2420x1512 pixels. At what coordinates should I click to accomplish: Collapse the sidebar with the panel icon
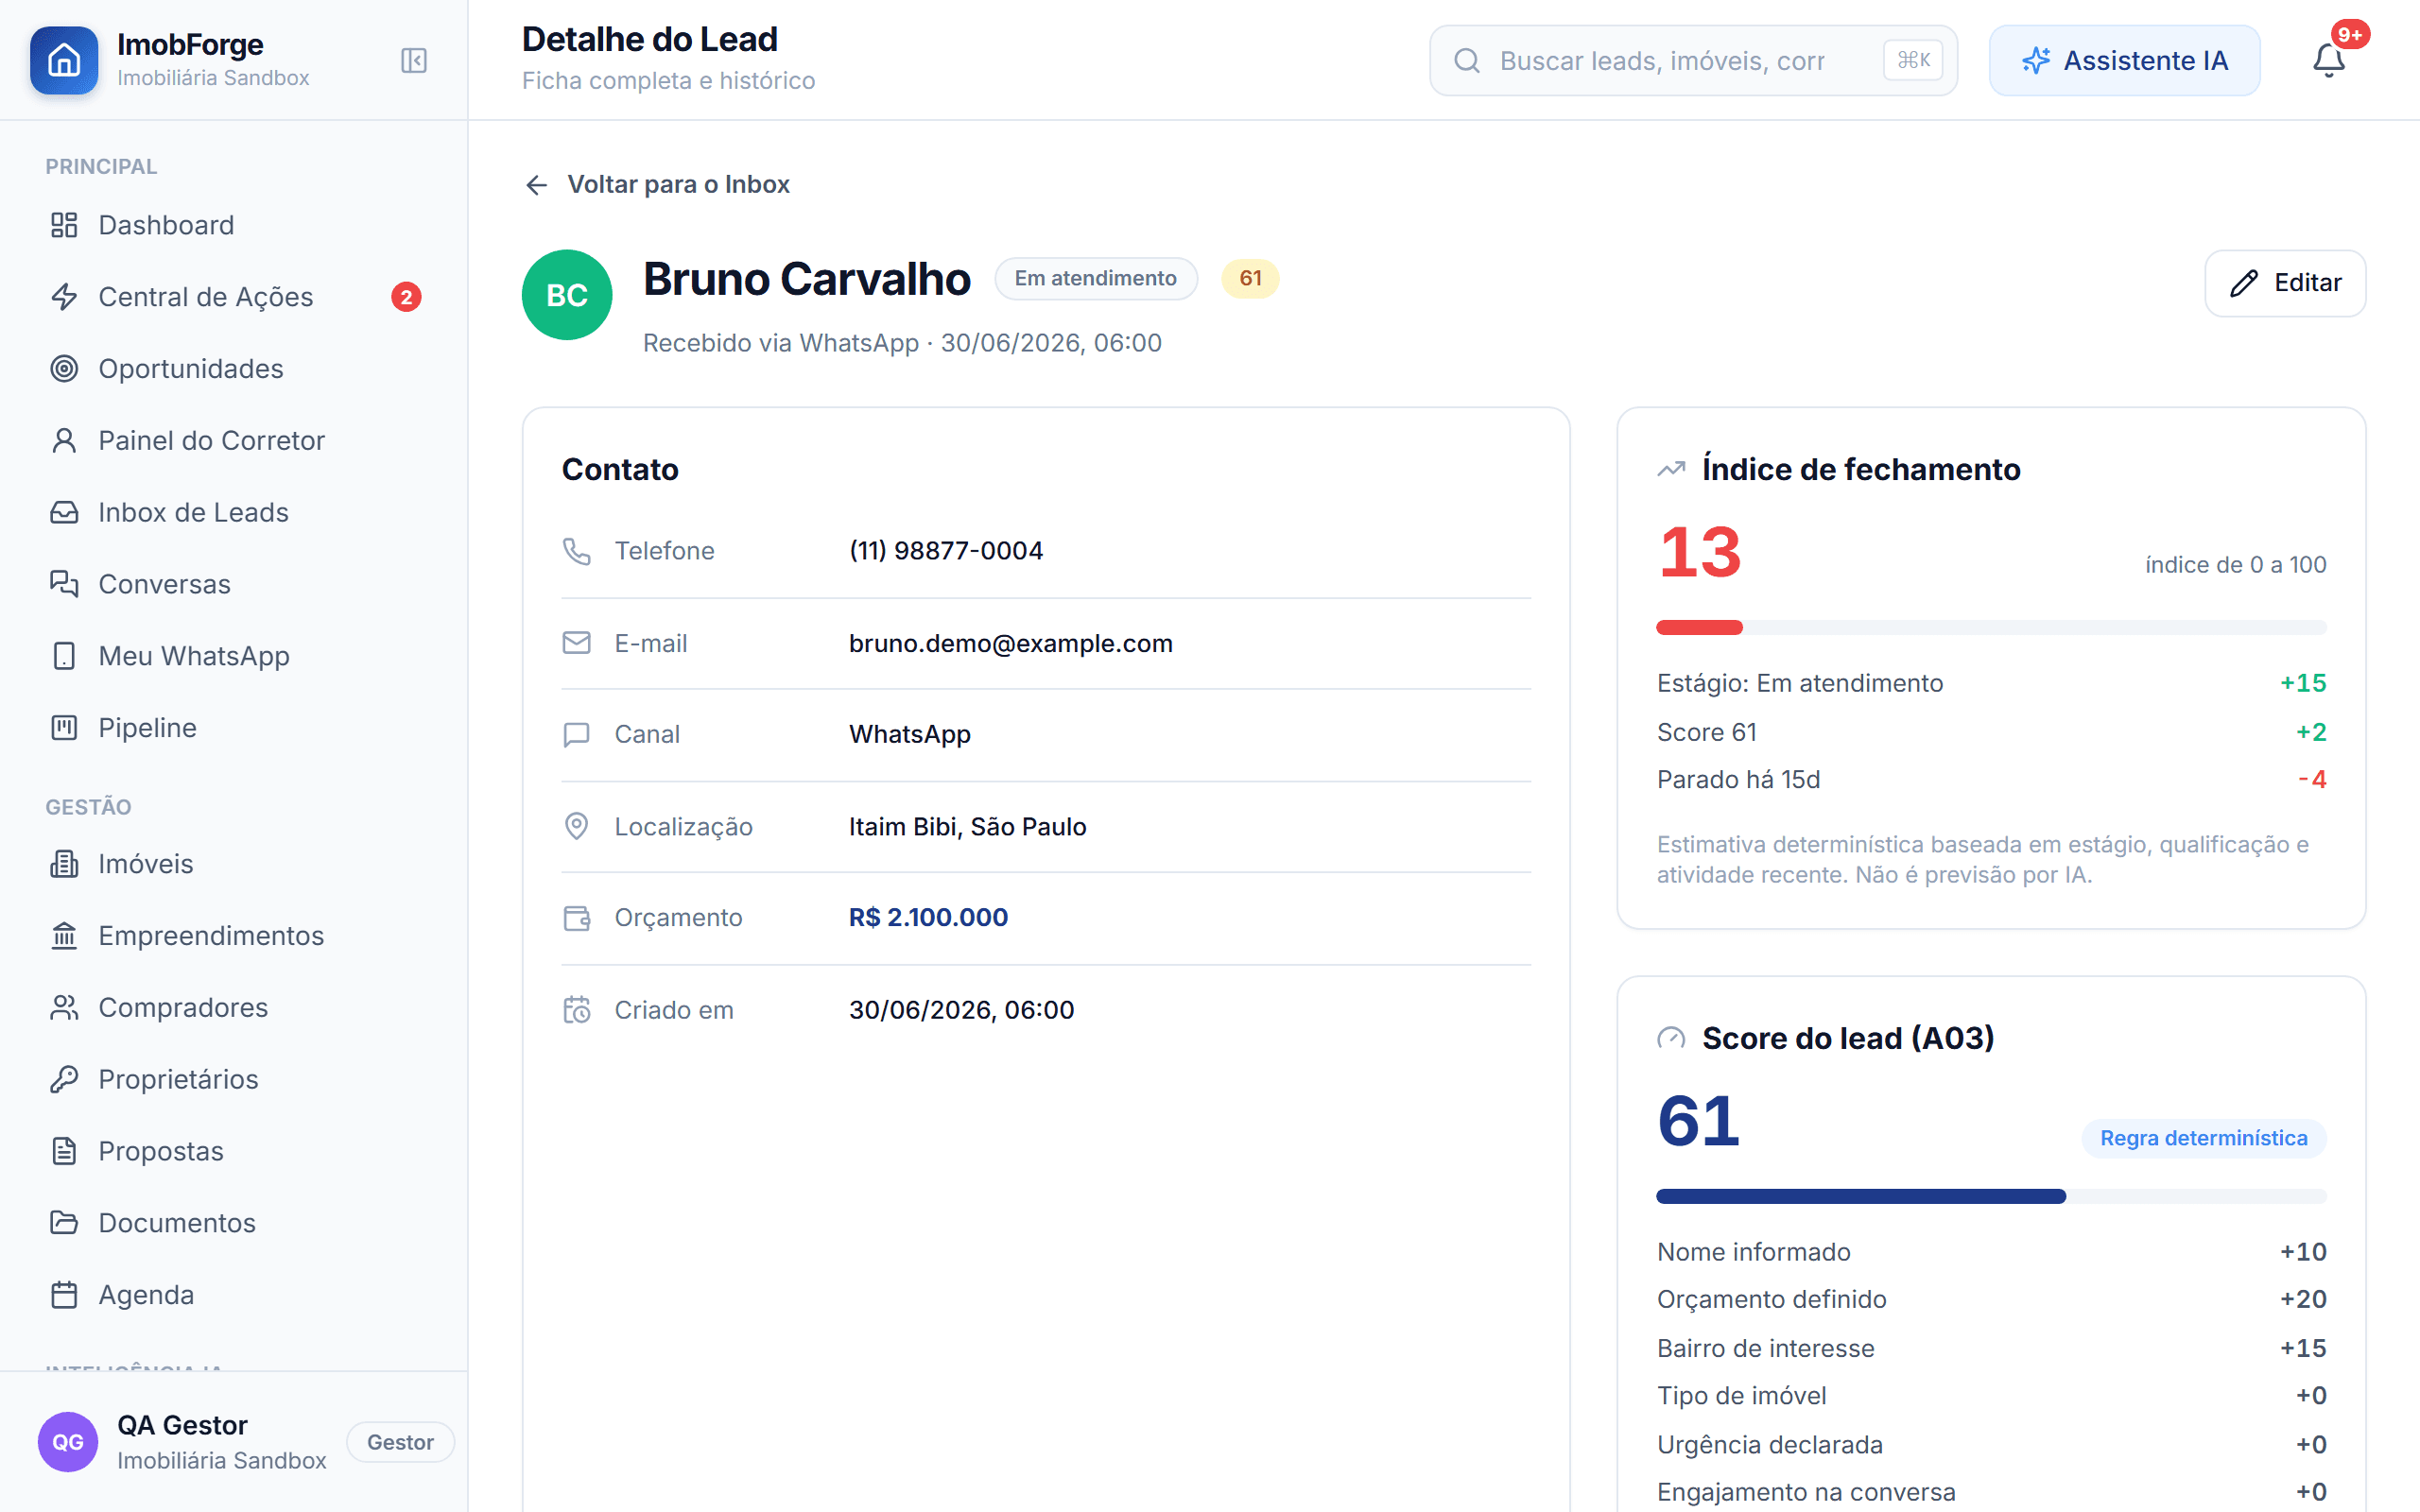(414, 61)
